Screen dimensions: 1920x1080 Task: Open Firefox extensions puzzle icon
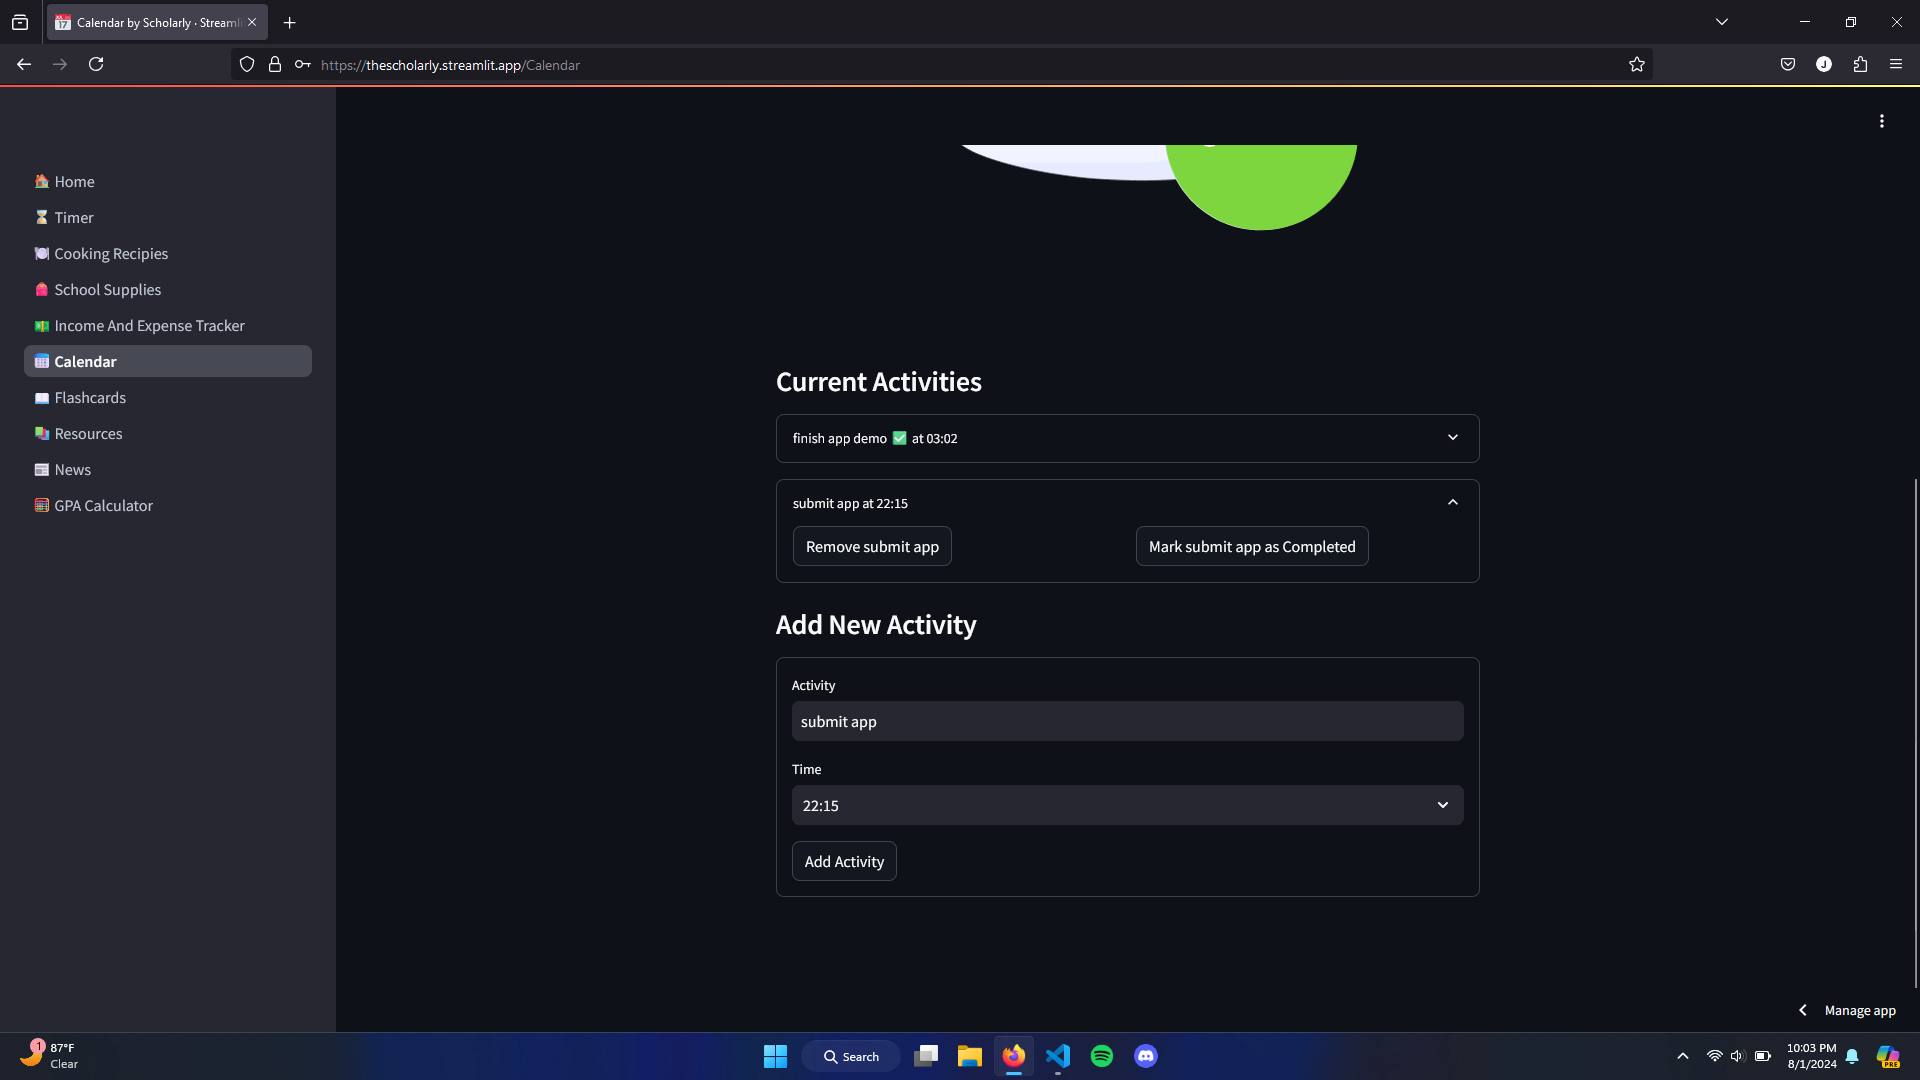click(x=1860, y=65)
